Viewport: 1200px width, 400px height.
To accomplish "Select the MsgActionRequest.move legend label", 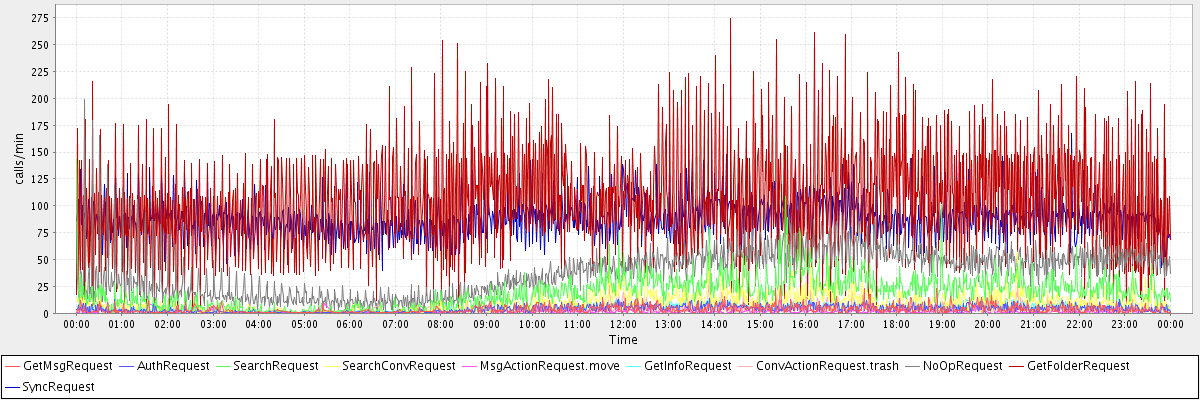I will coord(549,366).
